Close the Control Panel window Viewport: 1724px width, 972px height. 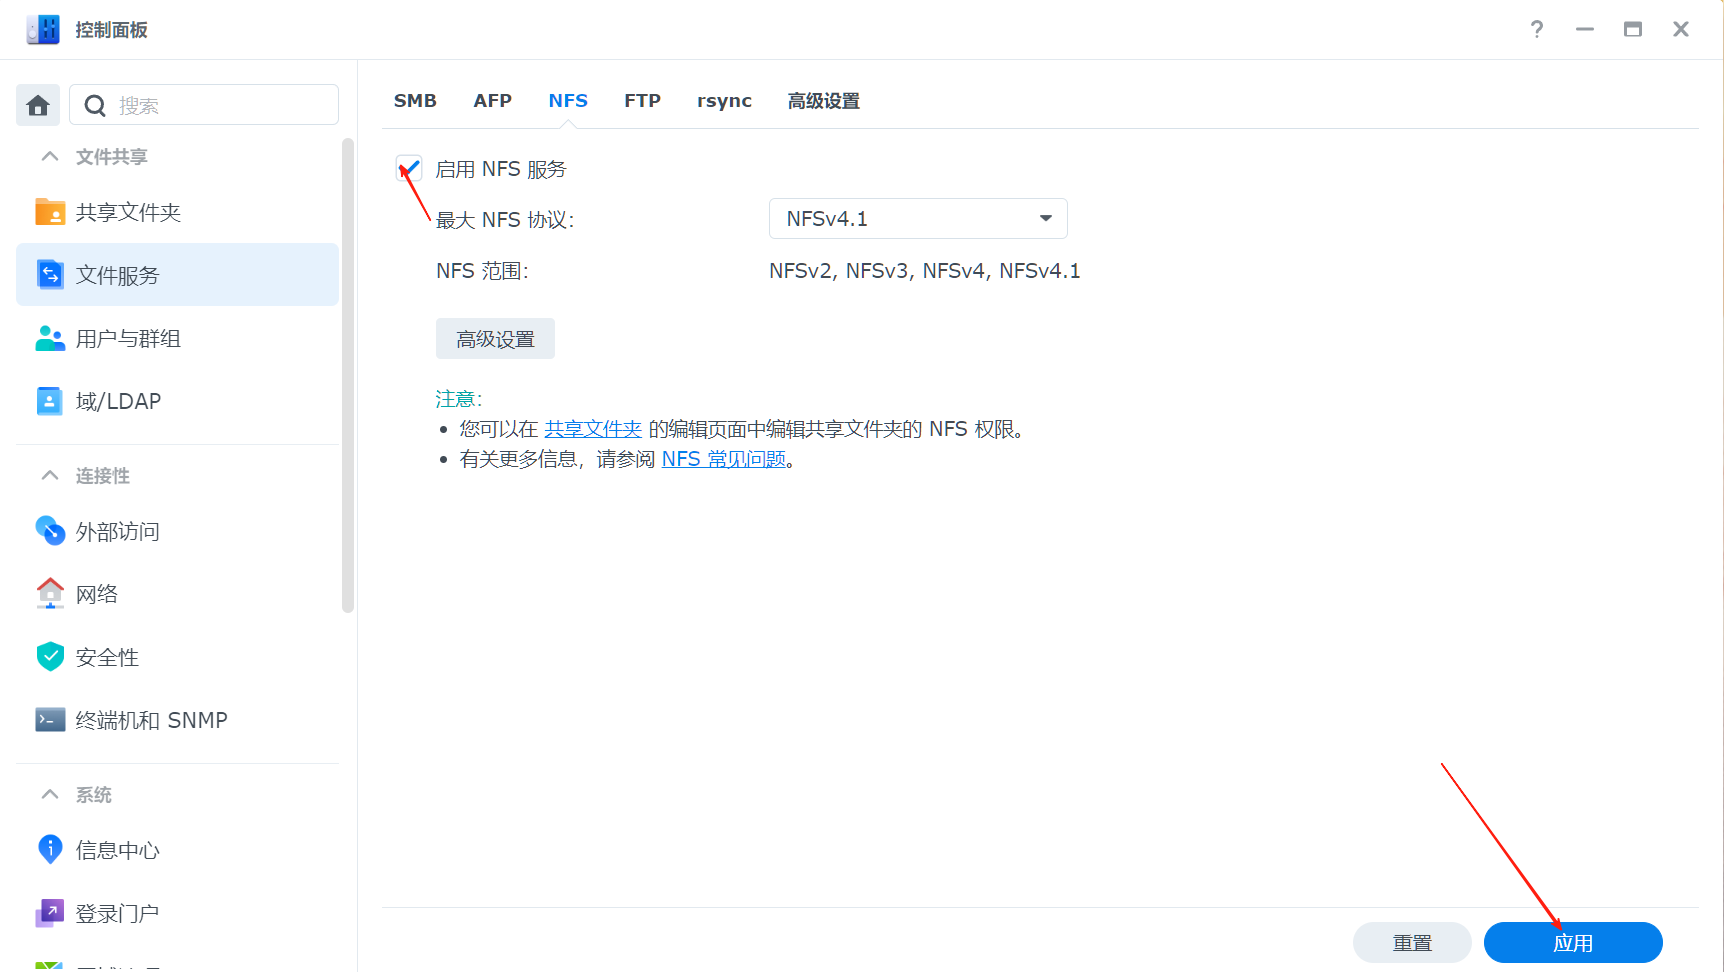click(x=1681, y=29)
